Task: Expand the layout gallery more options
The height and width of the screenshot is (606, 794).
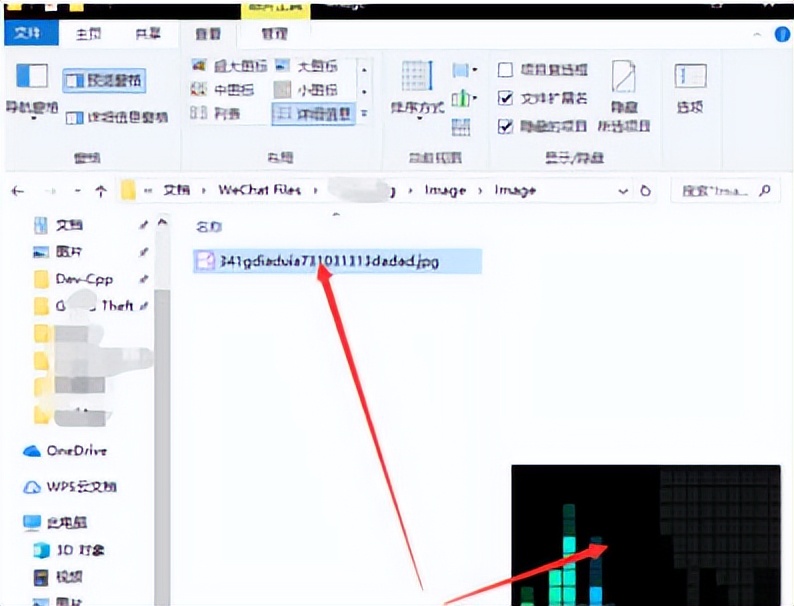Action: [x=364, y=113]
